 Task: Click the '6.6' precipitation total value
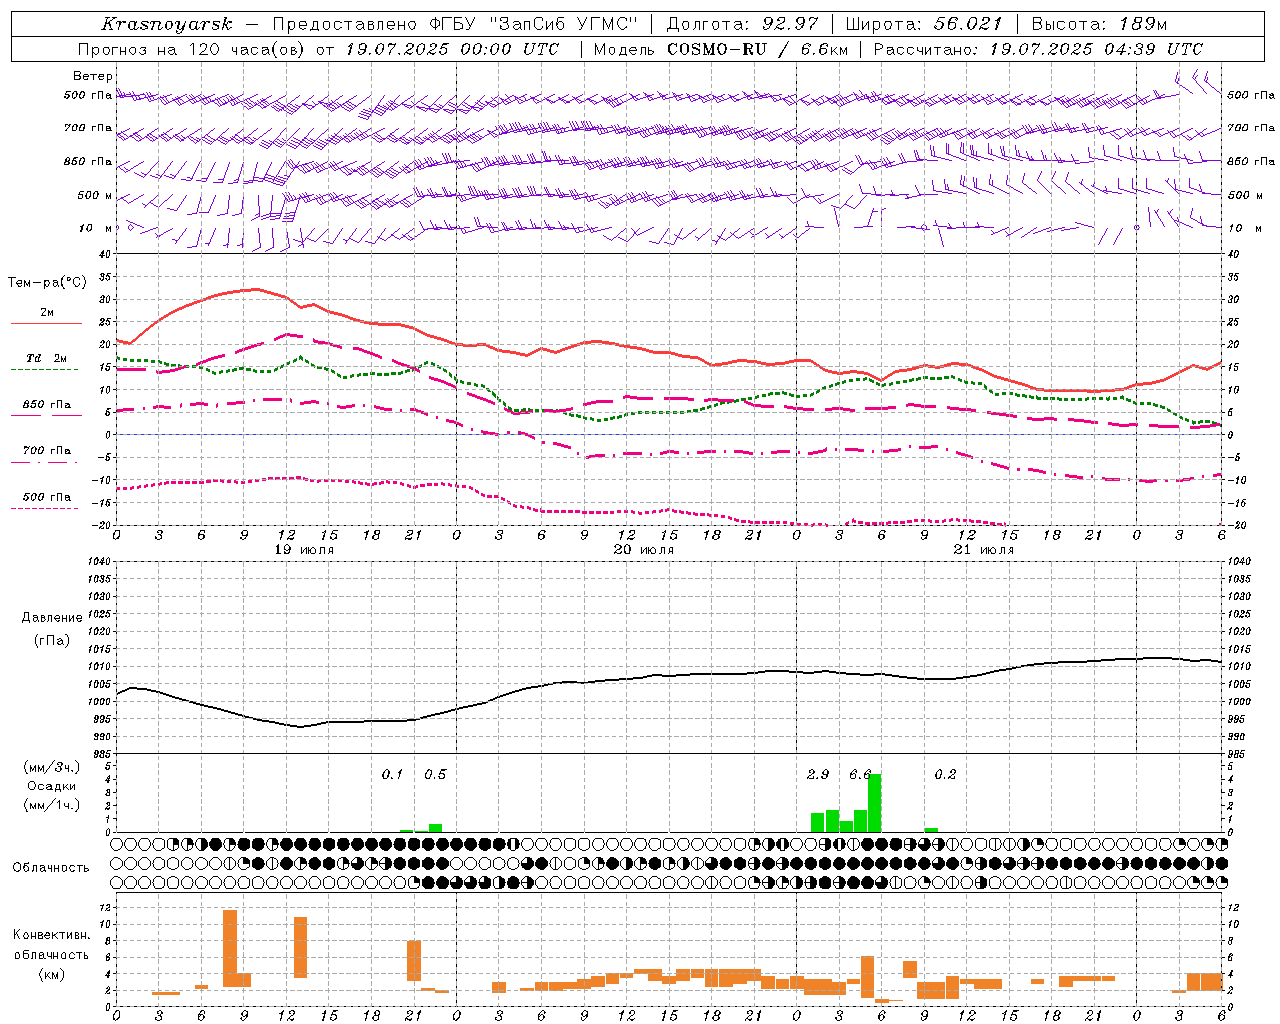(860, 774)
